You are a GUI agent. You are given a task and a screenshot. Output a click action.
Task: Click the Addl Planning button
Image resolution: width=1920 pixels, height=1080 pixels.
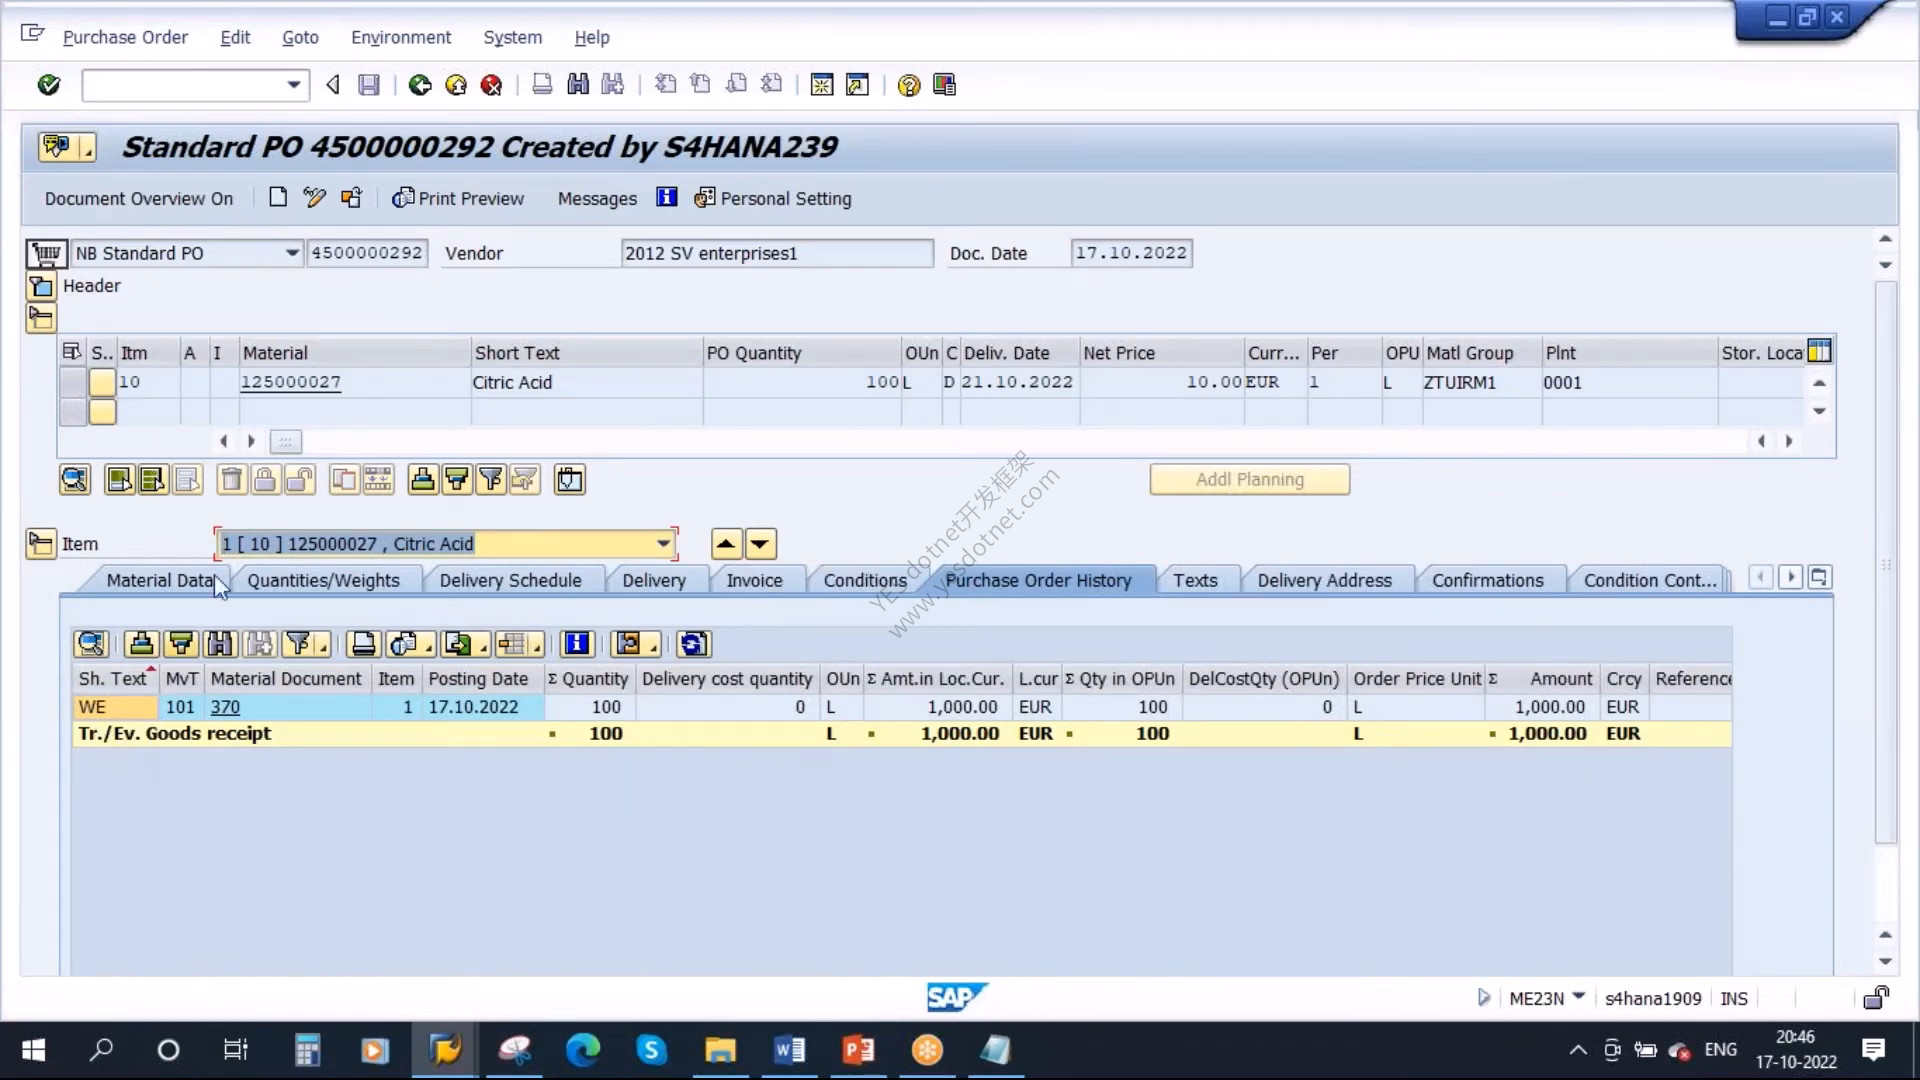tap(1249, 480)
